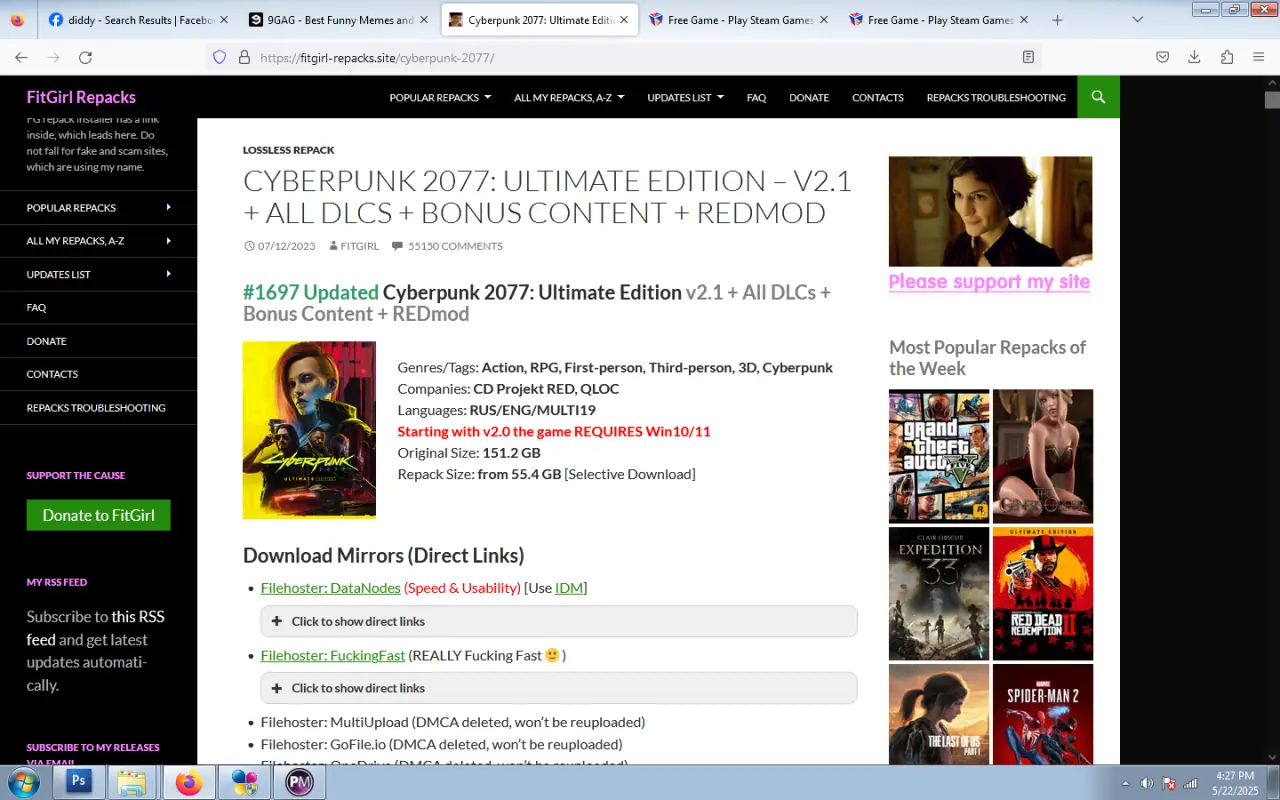The width and height of the screenshot is (1280, 800).
Task: Open Donate in the top navigation
Action: coord(809,97)
